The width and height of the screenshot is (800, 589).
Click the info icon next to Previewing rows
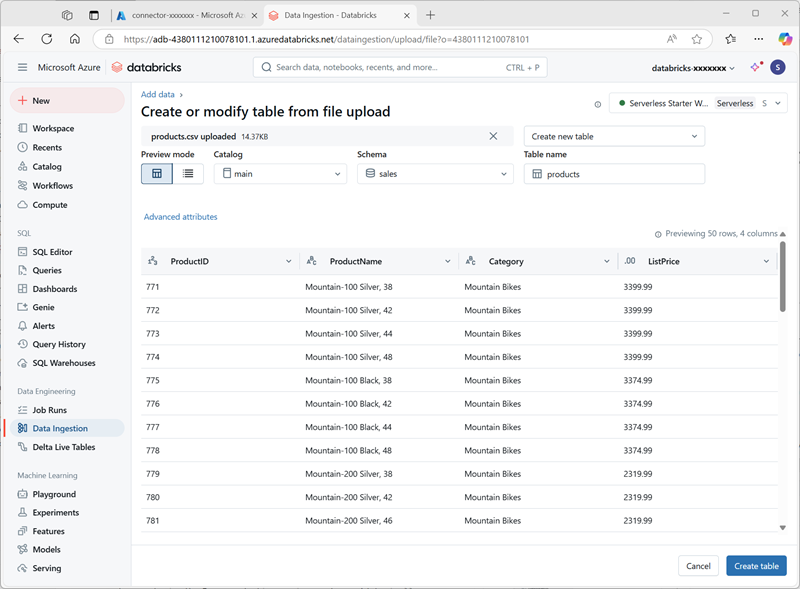(658, 234)
